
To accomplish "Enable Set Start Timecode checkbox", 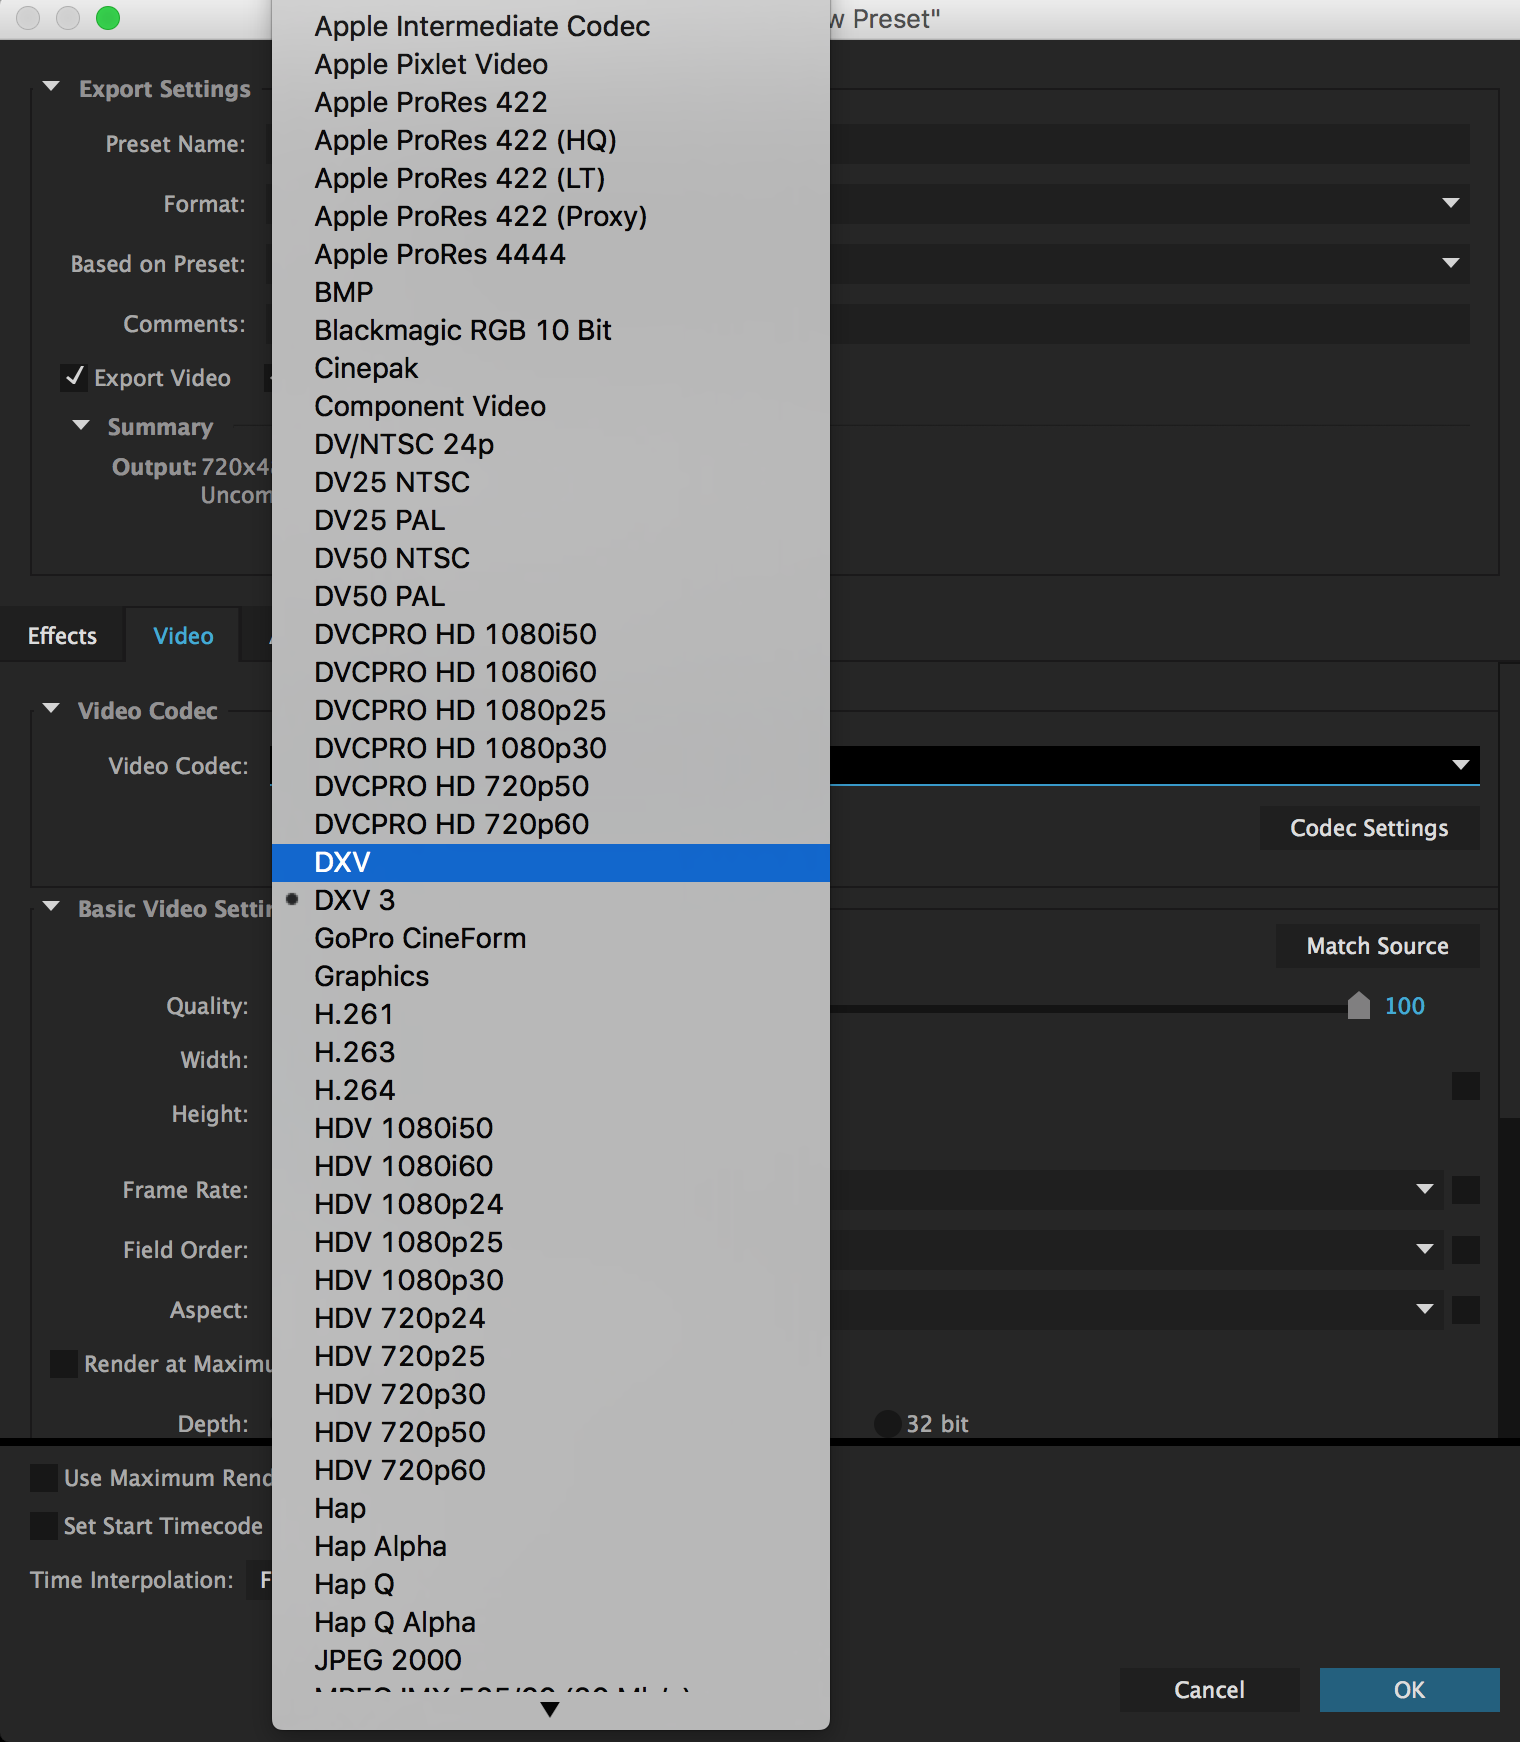I will point(44,1526).
